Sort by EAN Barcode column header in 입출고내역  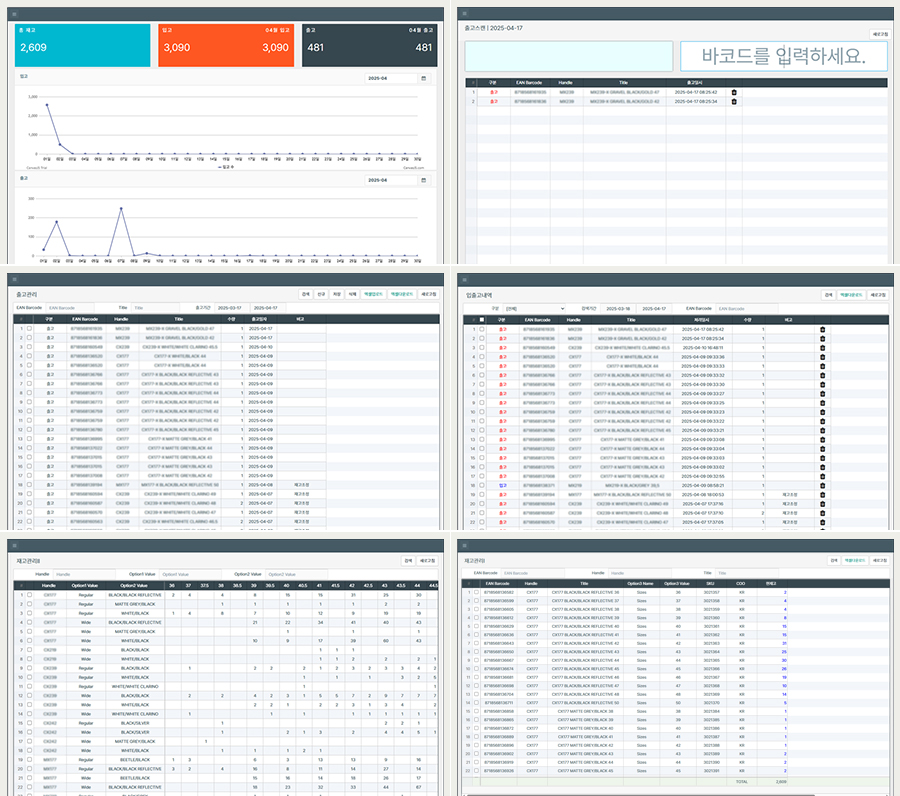(x=538, y=320)
